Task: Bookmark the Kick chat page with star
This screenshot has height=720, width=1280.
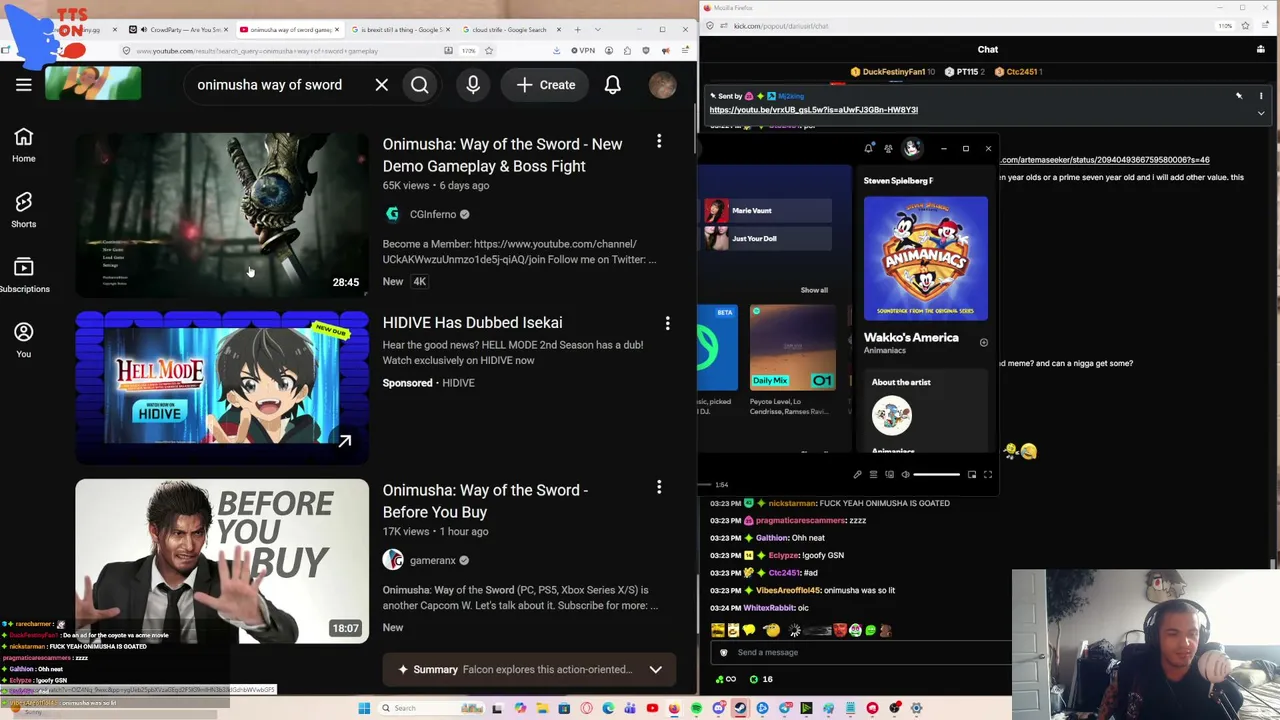Action: tap(1245, 26)
